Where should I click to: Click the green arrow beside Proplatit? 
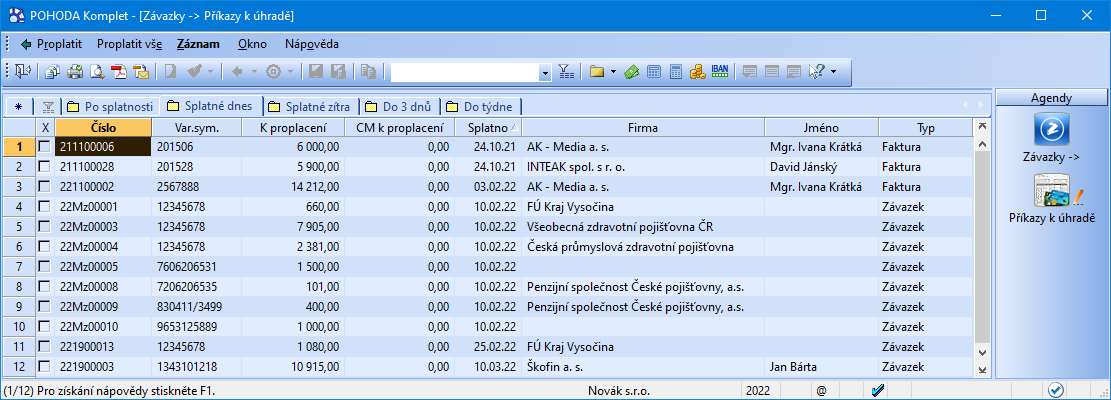(26, 44)
